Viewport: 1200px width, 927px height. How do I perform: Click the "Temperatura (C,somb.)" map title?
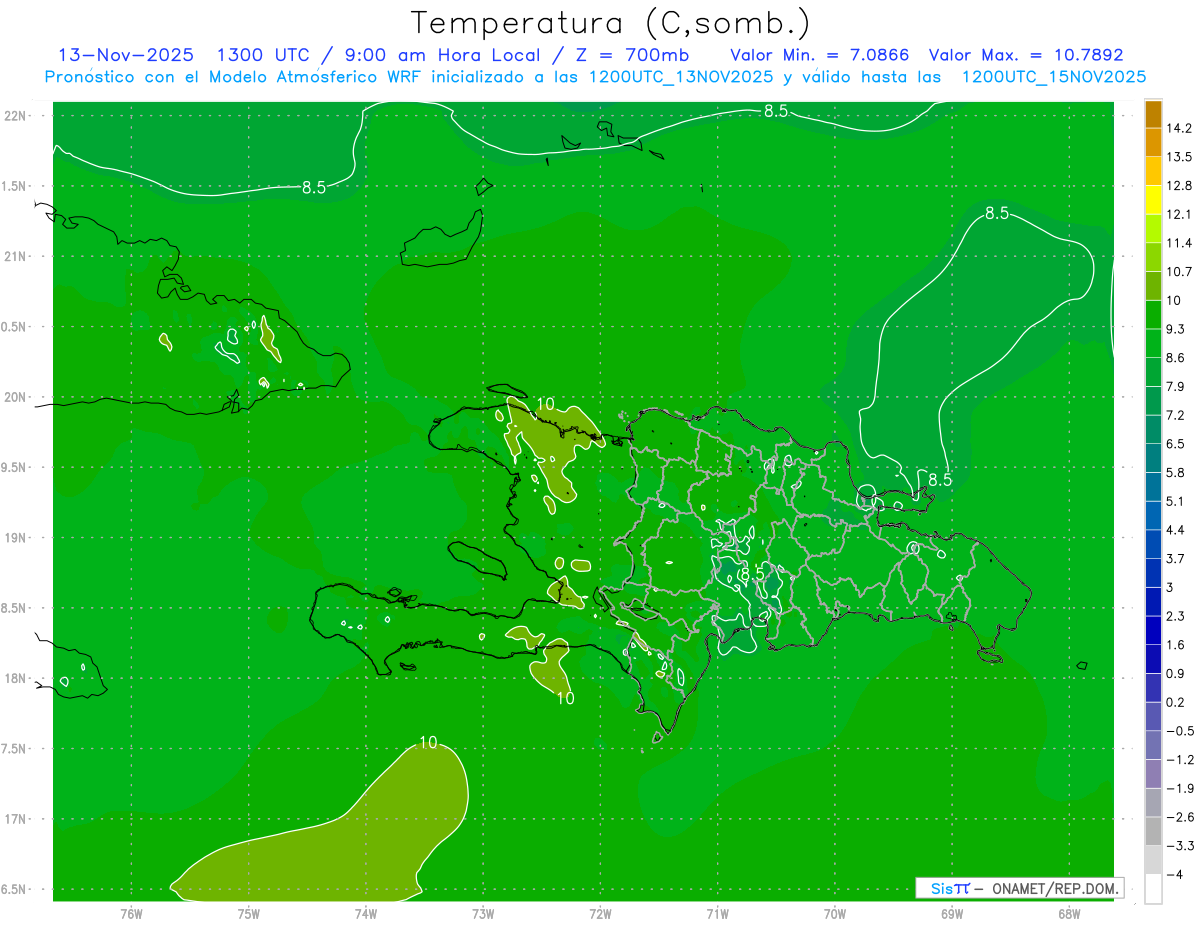pos(610,23)
